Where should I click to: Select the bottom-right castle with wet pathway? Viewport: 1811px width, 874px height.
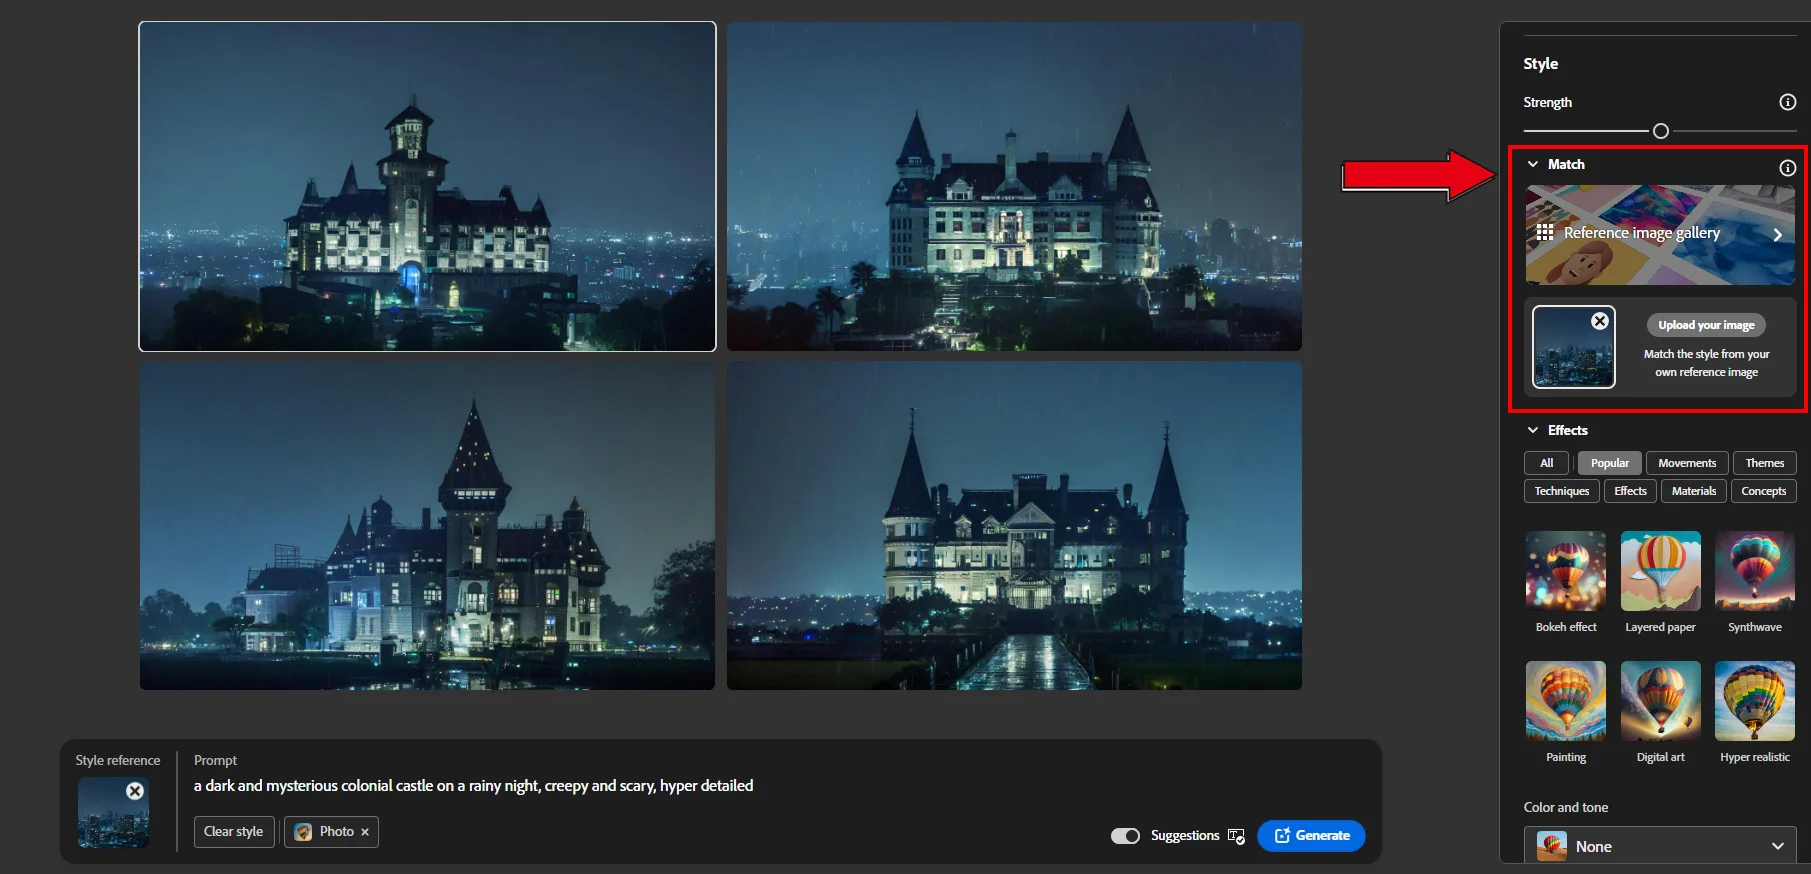click(1014, 526)
